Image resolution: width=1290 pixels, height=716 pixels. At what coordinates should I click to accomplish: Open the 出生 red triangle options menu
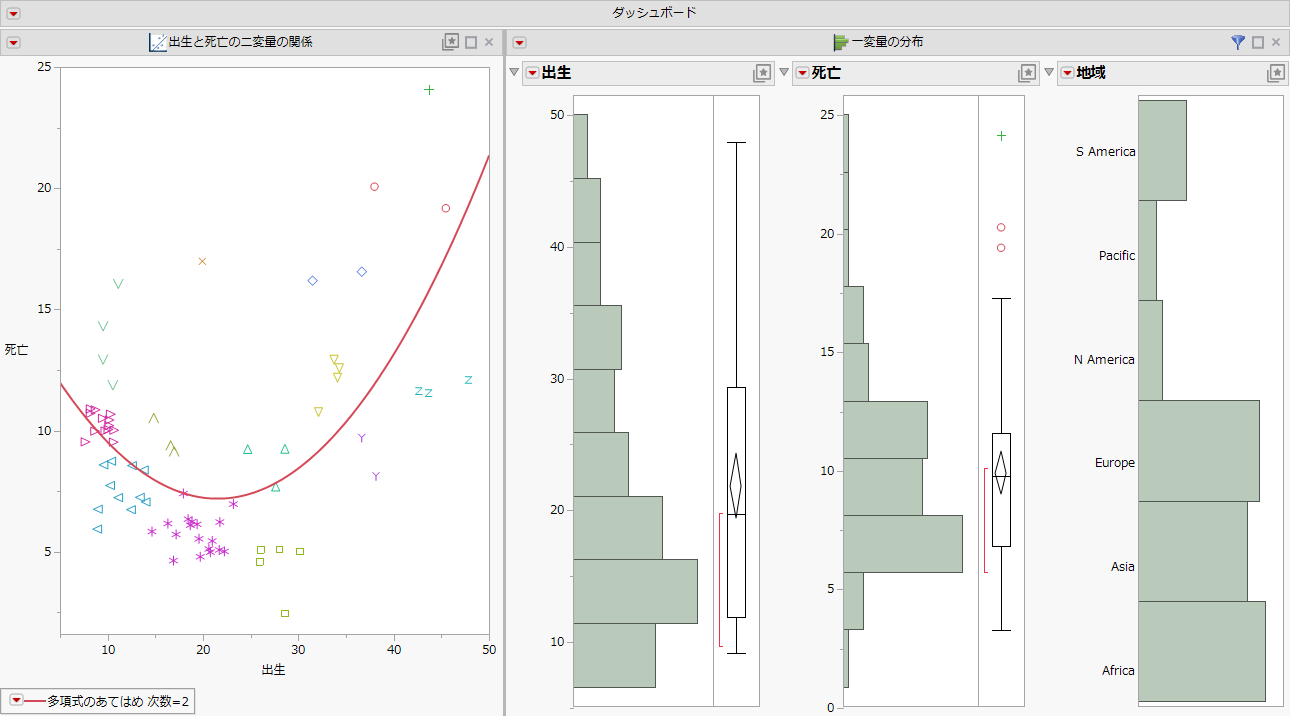click(533, 73)
